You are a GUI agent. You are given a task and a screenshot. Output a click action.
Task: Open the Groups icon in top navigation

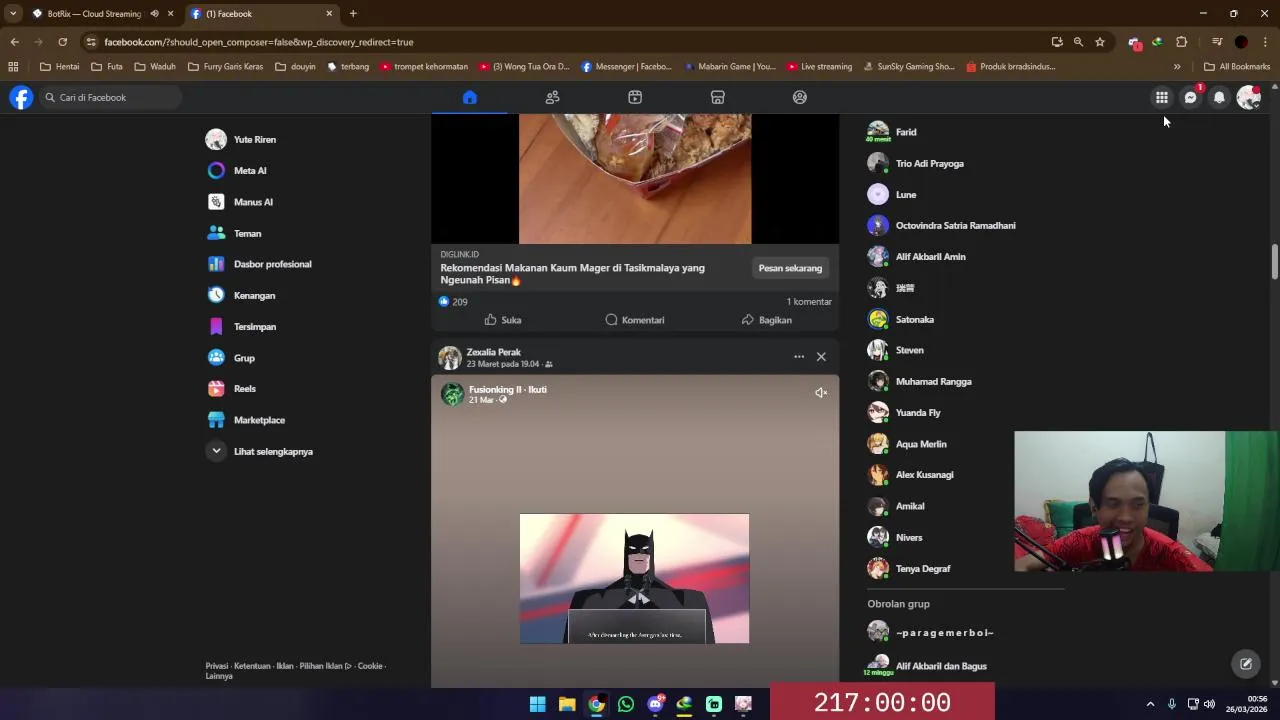(799, 97)
